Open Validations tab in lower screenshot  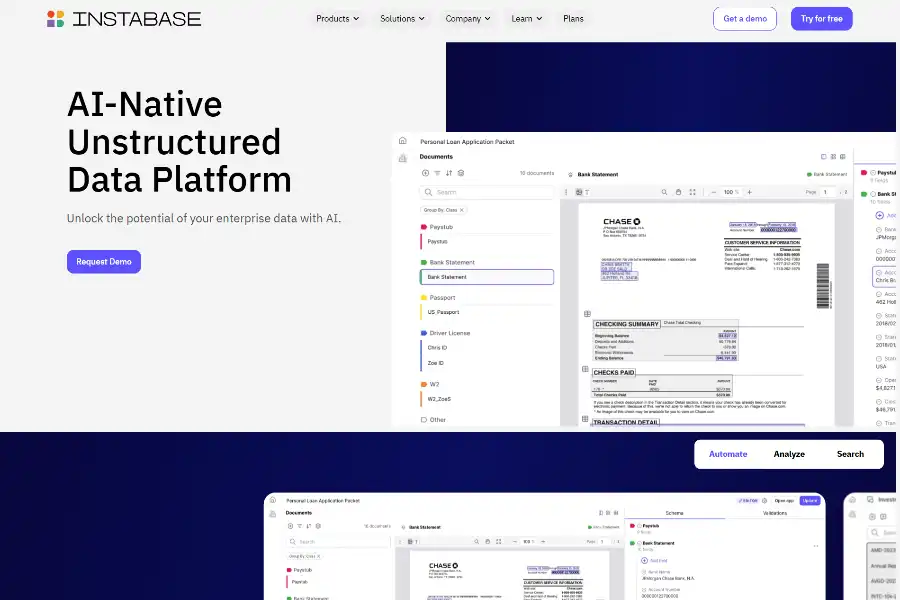pos(775,513)
